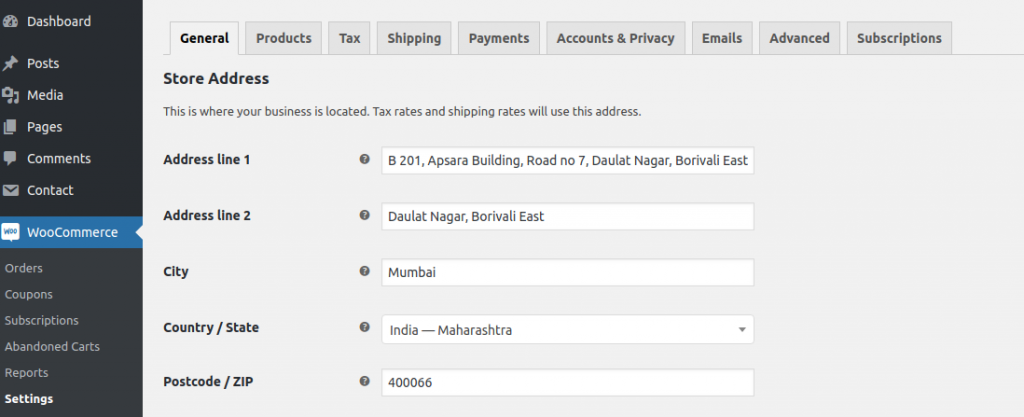Select the Payments tab
This screenshot has width=1024, height=417.
click(498, 38)
